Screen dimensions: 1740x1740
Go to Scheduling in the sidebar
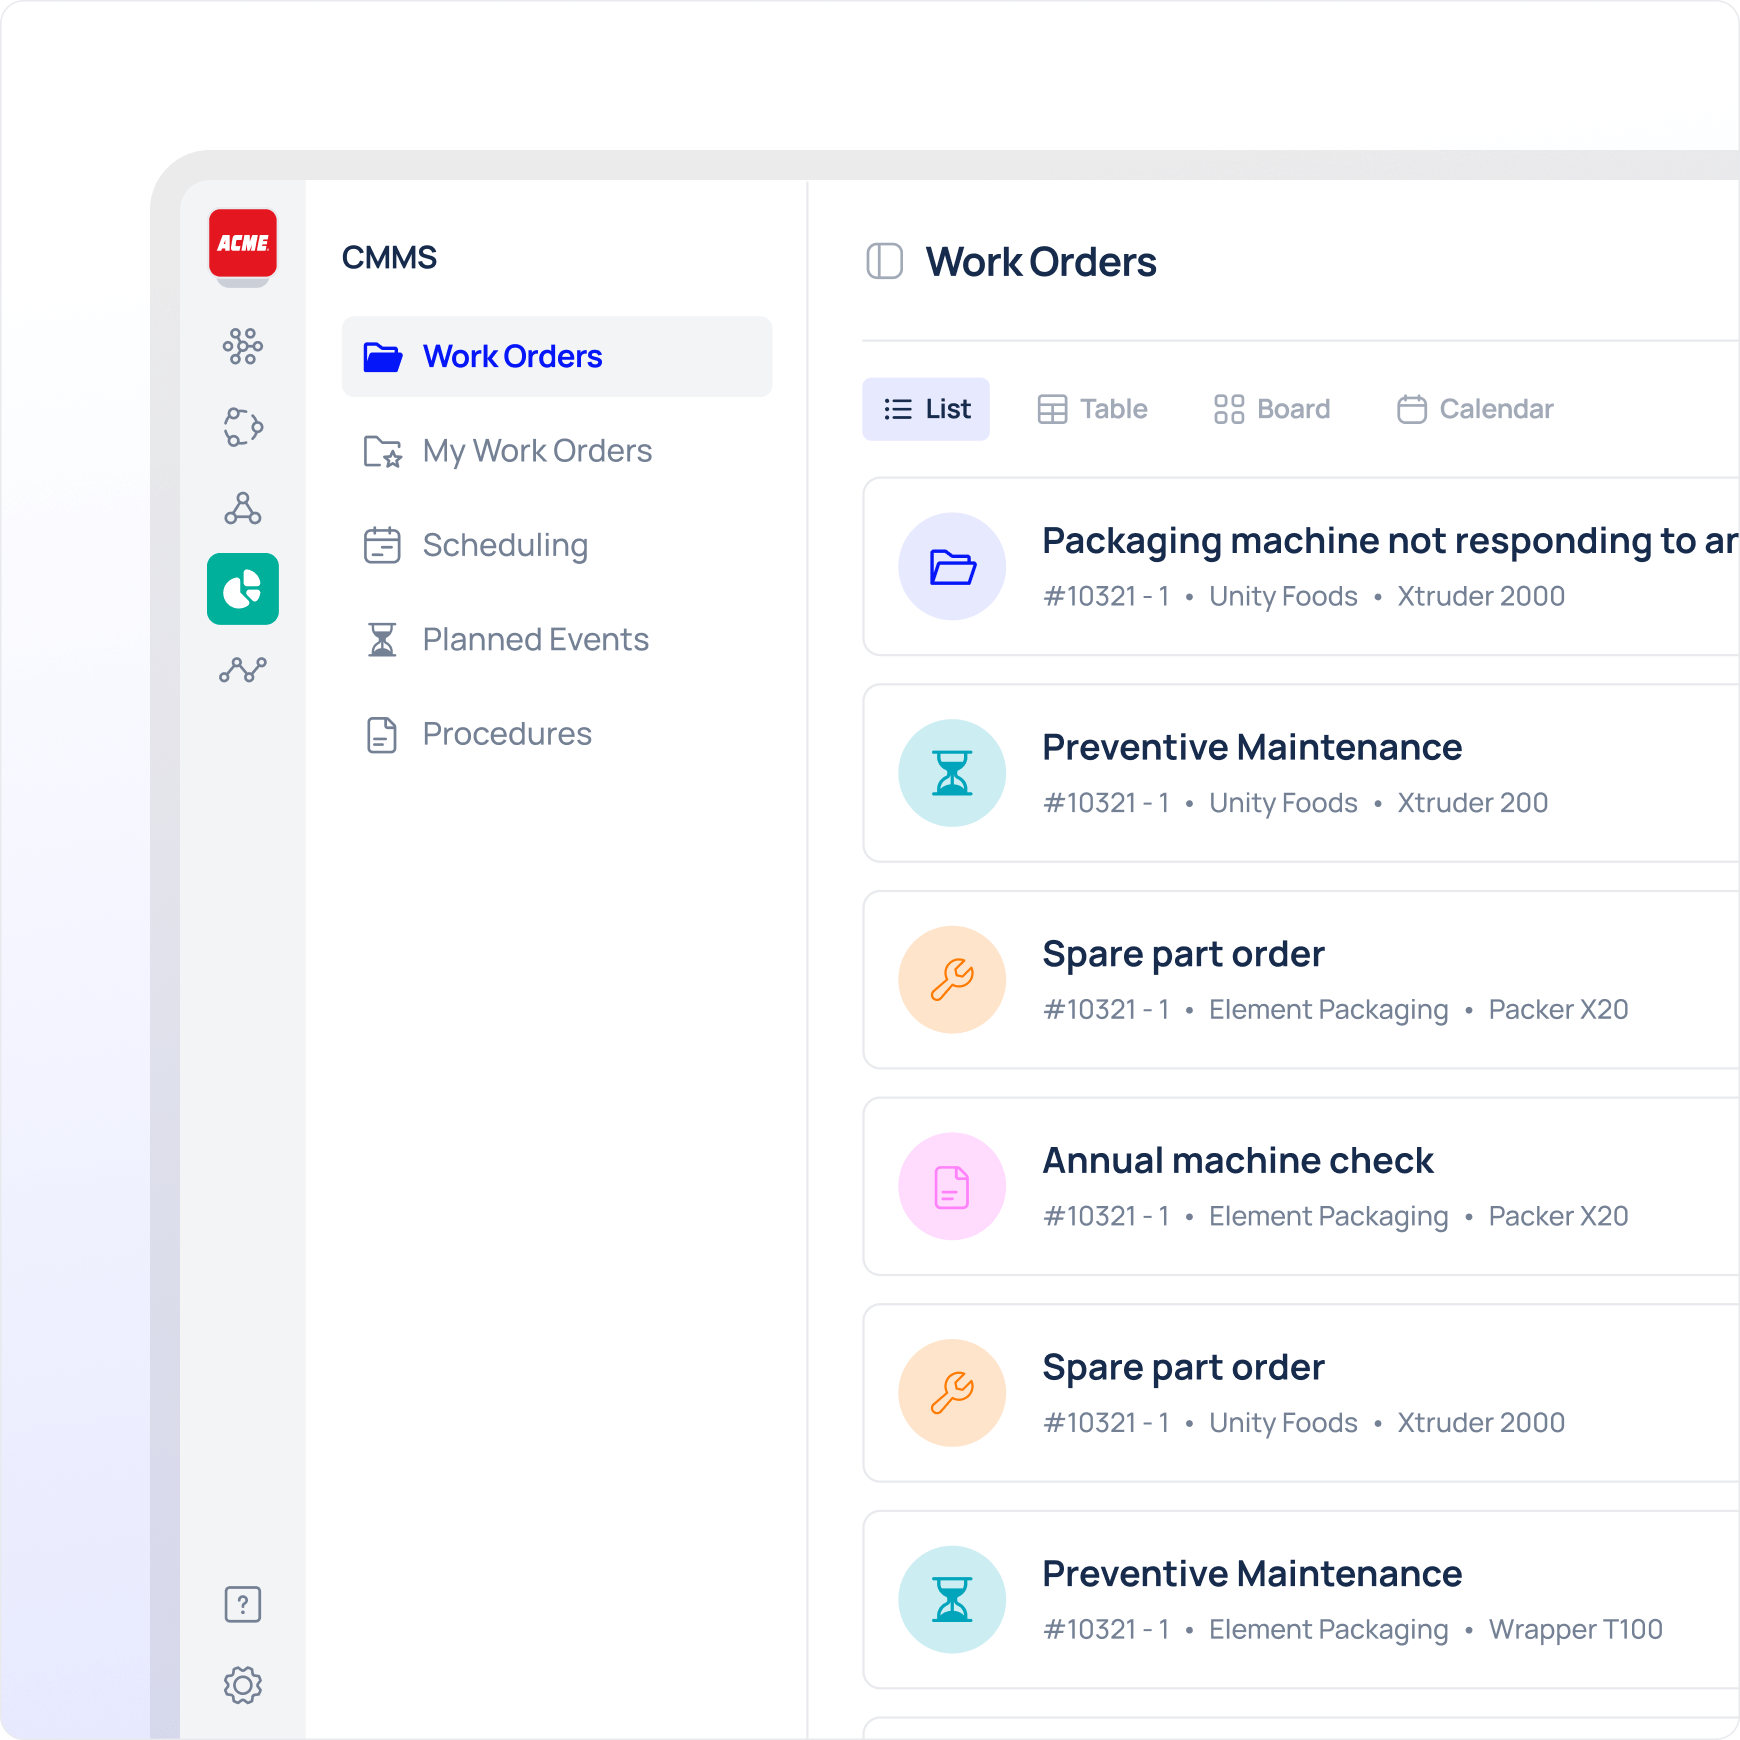[504, 545]
